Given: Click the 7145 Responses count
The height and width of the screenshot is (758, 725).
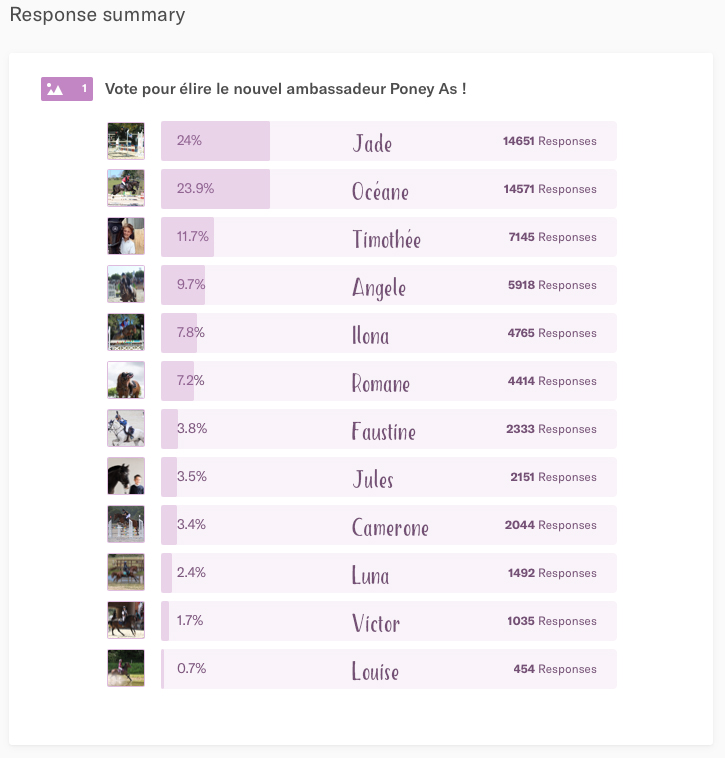Looking at the screenshot, I should pyautogui.click(x=552, y=237).
